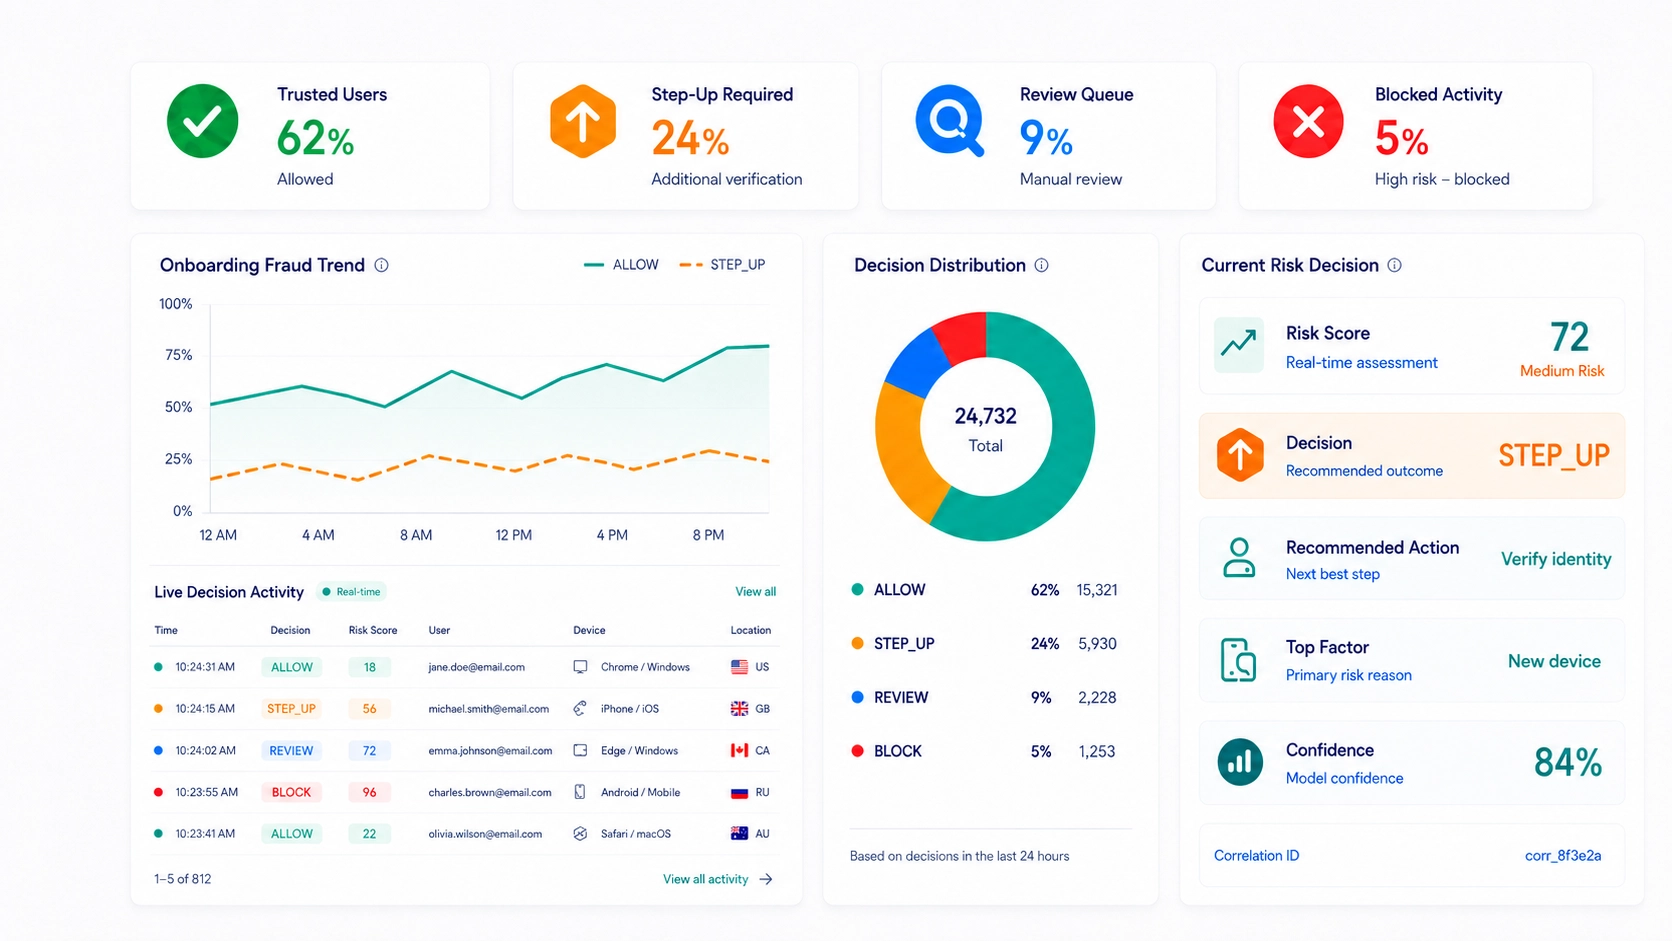Click the New device top factor value
Viewport: 1672px width, 941px height.
click(x=1554, y=661)
